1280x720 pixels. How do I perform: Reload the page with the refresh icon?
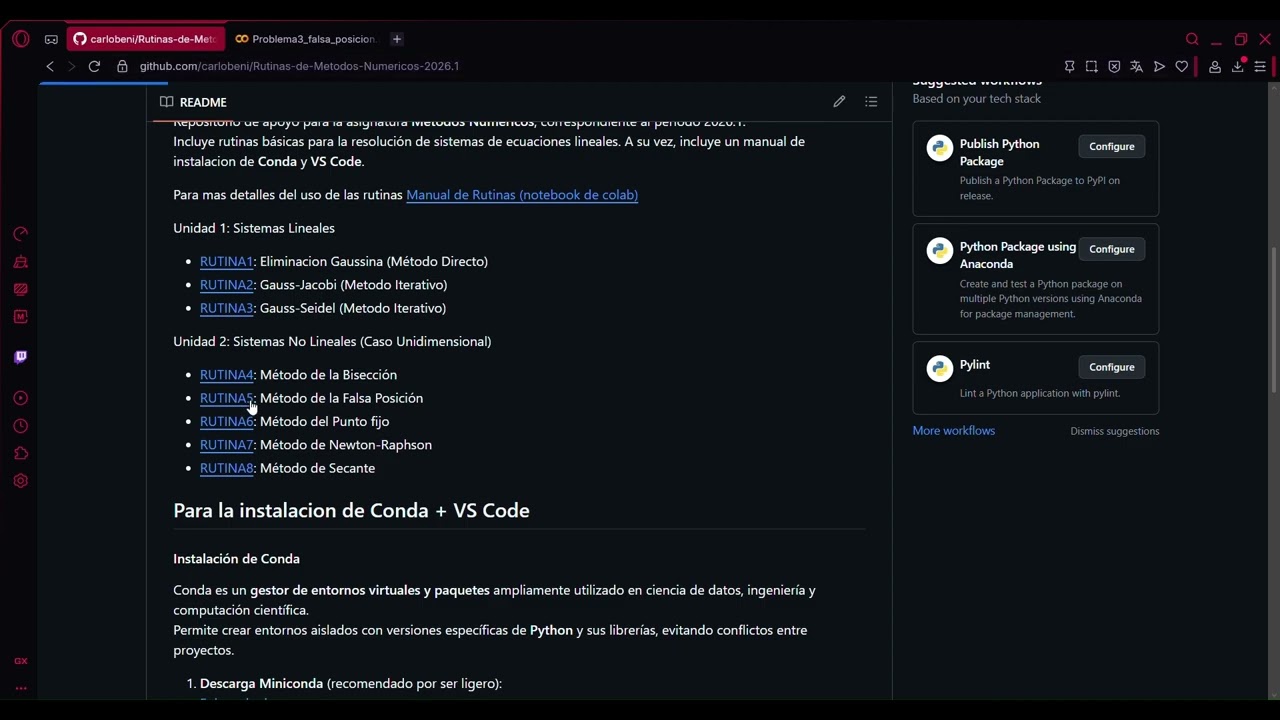94,66
